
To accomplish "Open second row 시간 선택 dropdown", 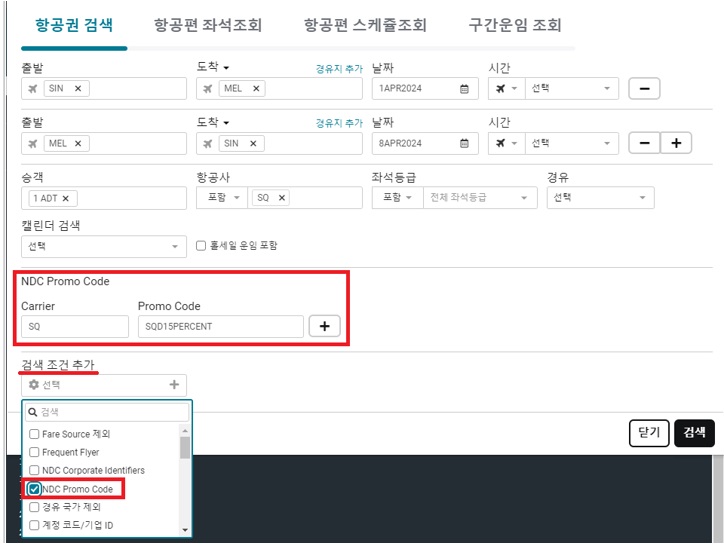I will point(572,143).
